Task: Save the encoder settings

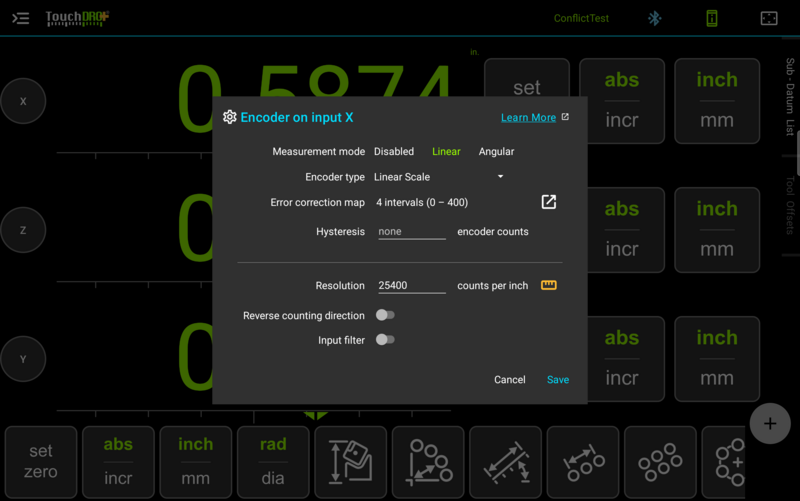Action: click(x=558, y=380)
